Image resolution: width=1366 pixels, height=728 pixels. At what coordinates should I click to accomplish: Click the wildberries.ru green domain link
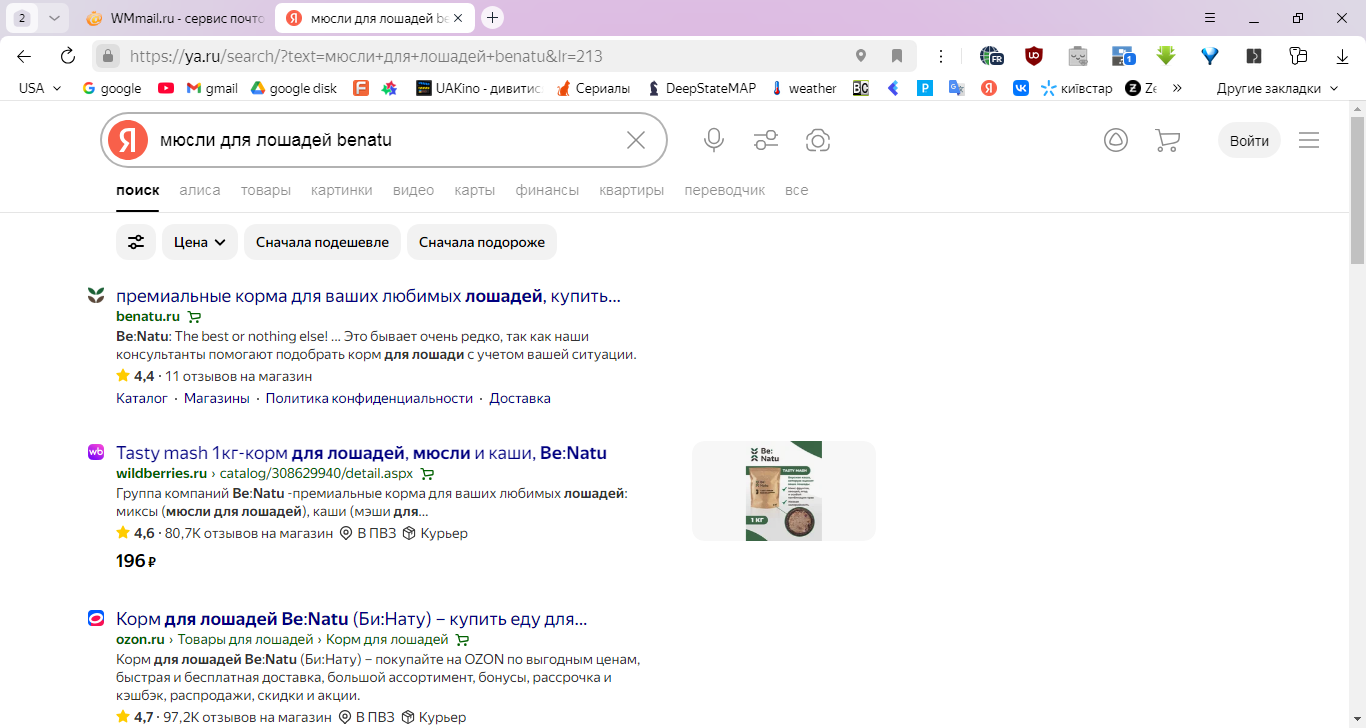(161, 473)
